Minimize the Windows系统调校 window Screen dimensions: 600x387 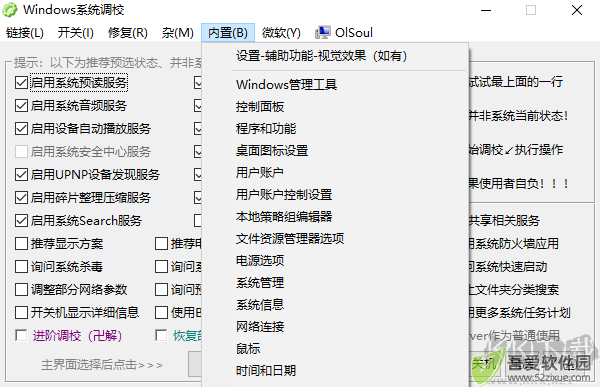(x=486, y=10)
